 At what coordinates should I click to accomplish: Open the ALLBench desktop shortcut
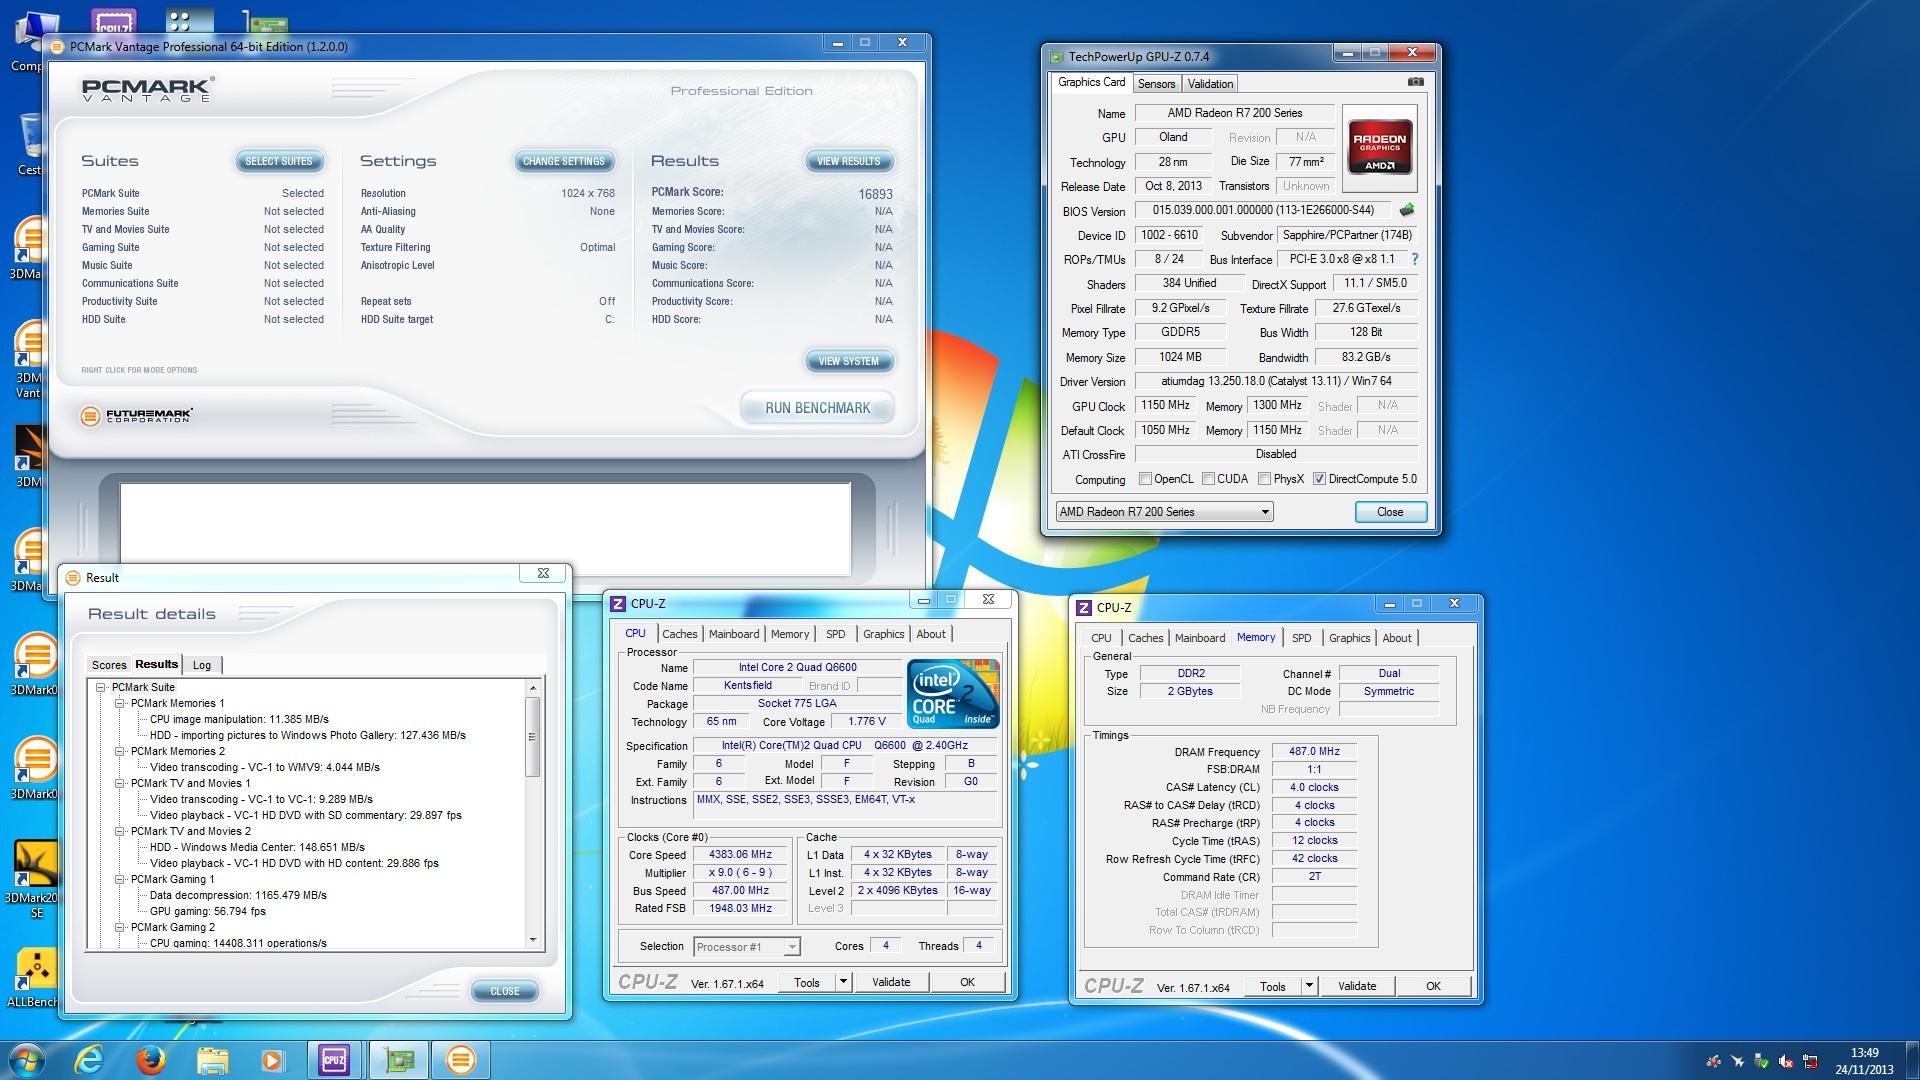coord(34,977)
